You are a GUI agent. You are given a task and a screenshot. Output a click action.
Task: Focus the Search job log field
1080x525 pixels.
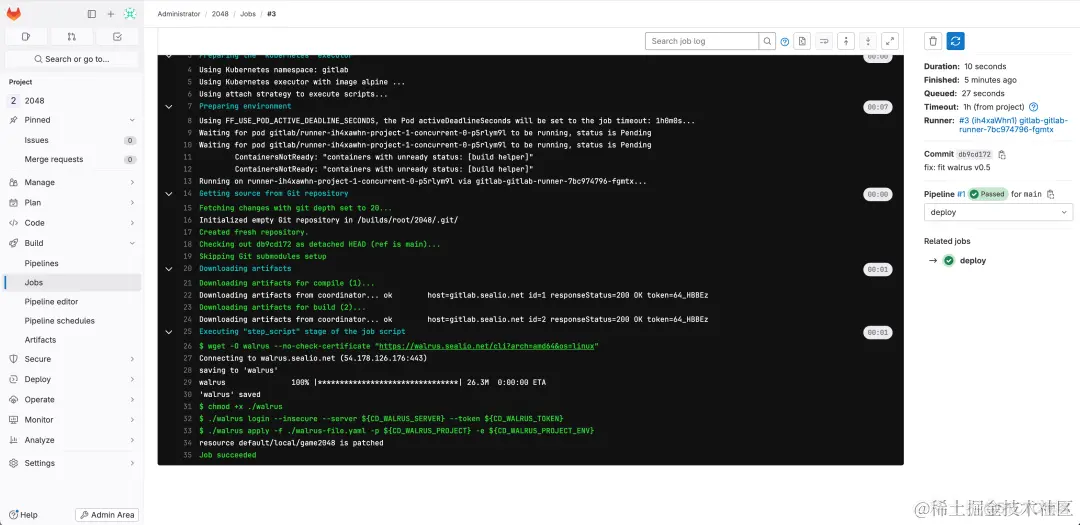[x=702, y=41]
